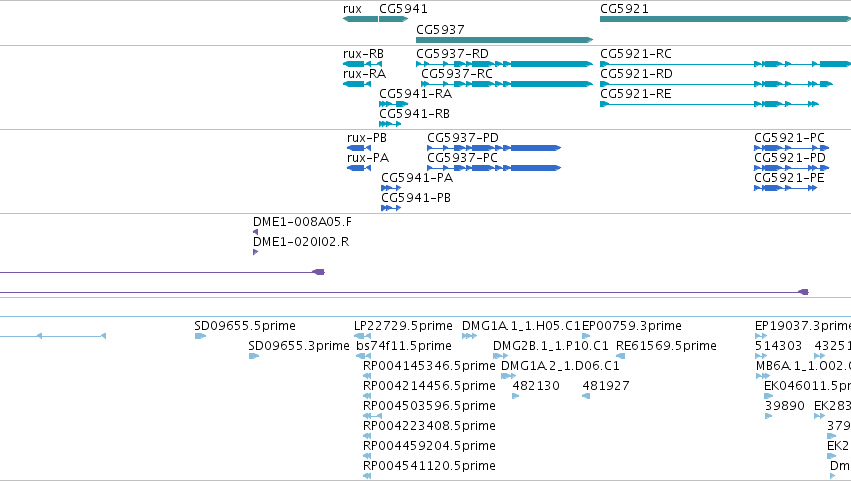The width and height of the screenshot is (851, 481).
Task: Click the 482130 feature label
Action: coord(536,386)
